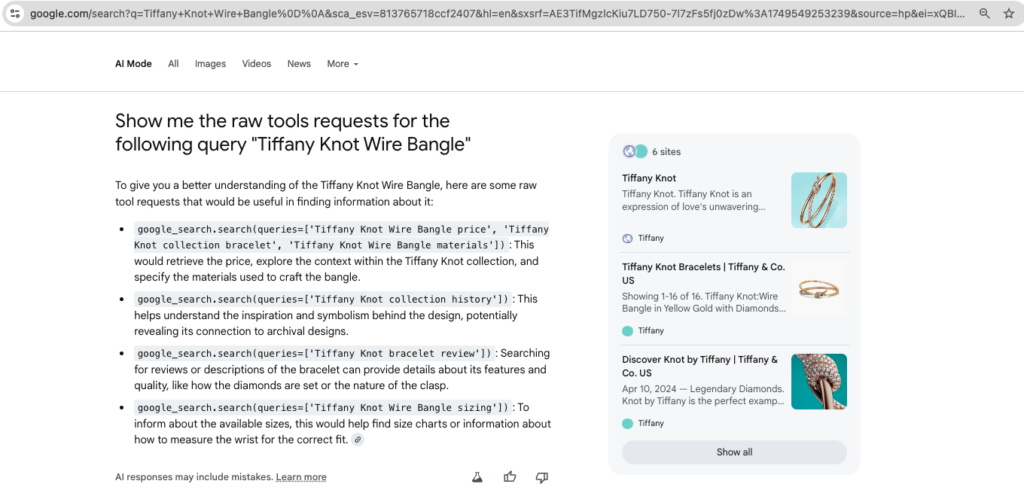
Task: Click the Wire Bangle price code snippet
Action: pos(342,237)
